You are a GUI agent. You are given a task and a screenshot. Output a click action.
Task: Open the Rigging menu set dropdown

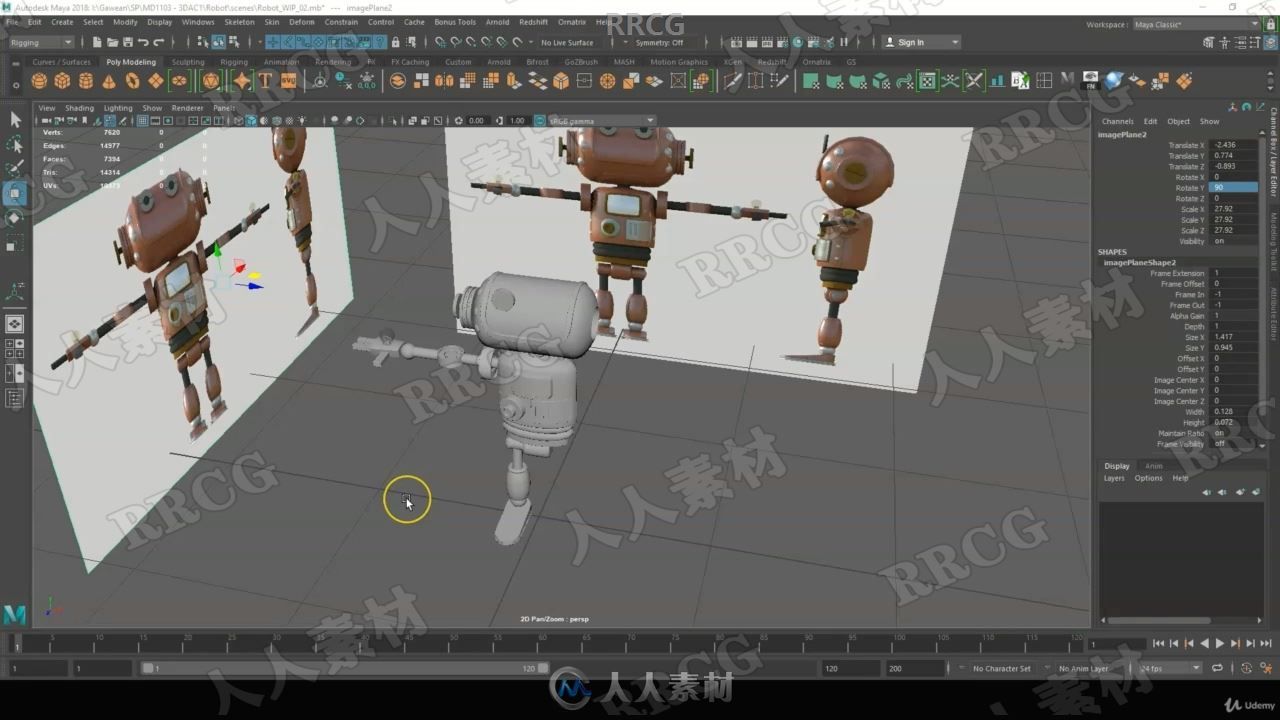pyautogui.click(x=40, y=42)
